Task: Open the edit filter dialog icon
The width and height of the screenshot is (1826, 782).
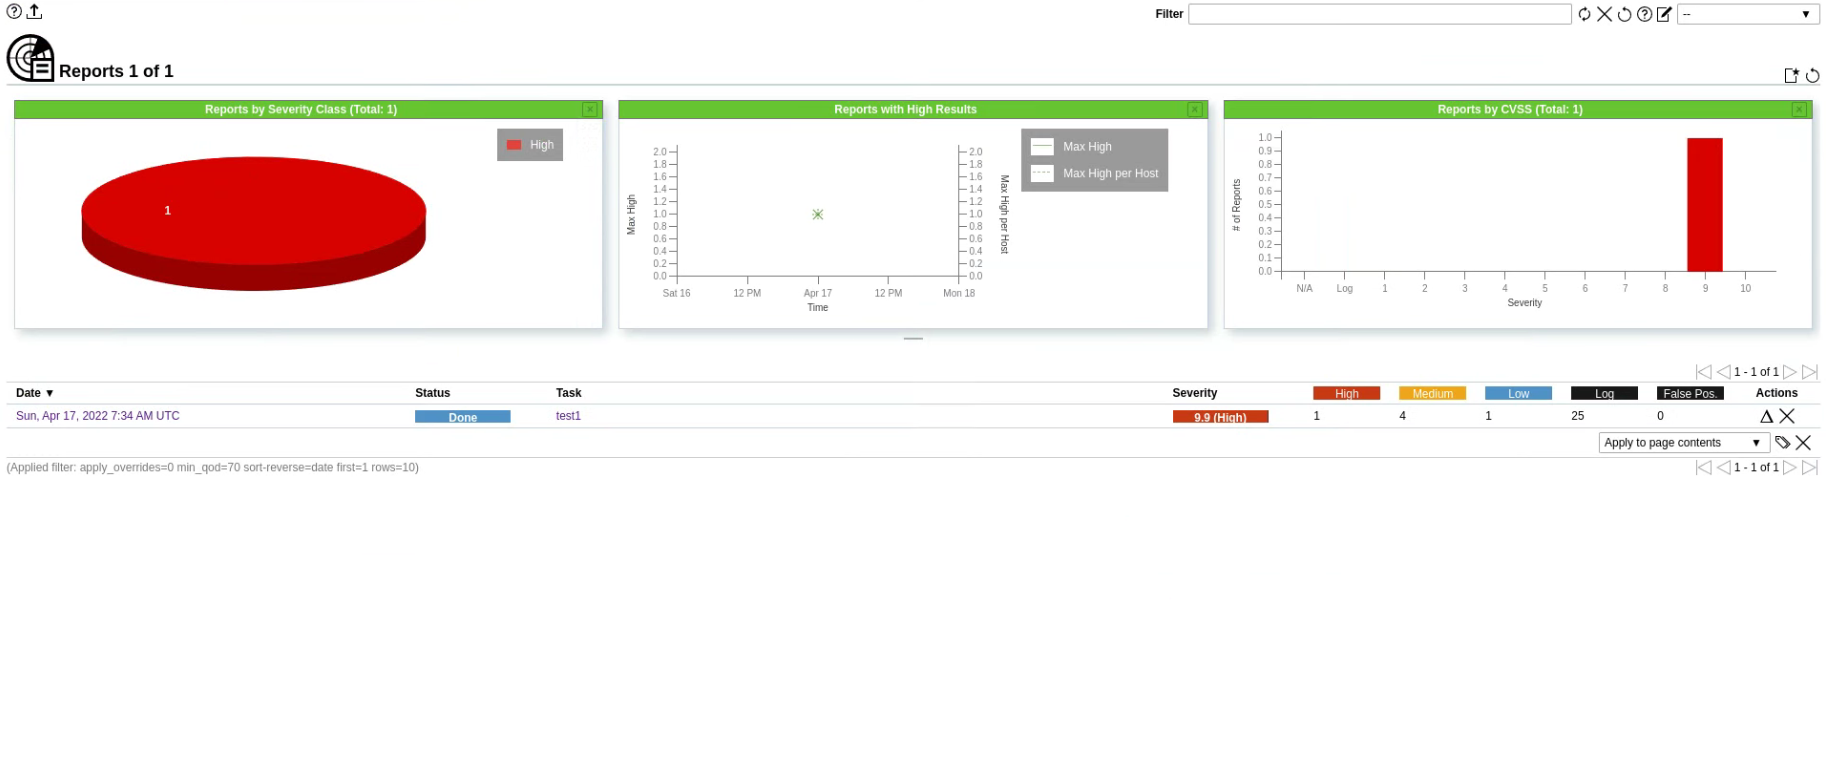Action: [1664, 14]
